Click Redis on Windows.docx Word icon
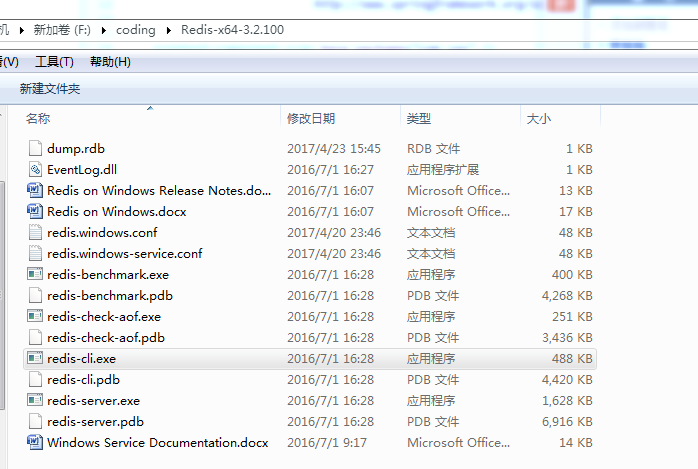Viewport: 698px width, 469px height. pos(35,211)
